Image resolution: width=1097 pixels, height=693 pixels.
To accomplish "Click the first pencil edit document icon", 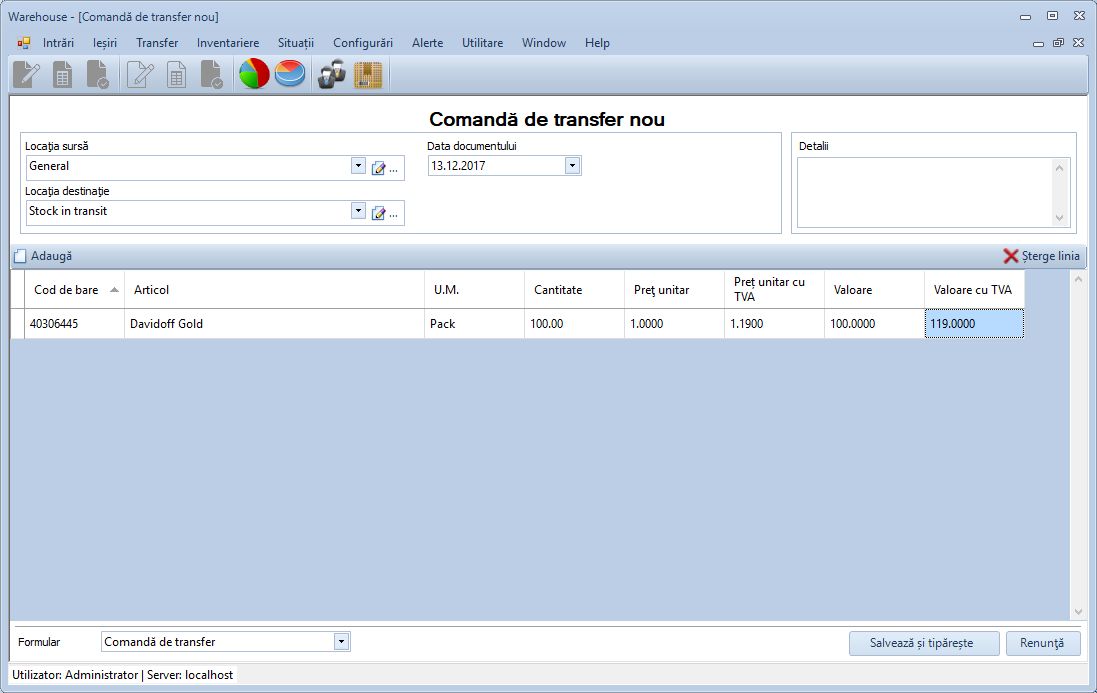I will pos(24,72).
